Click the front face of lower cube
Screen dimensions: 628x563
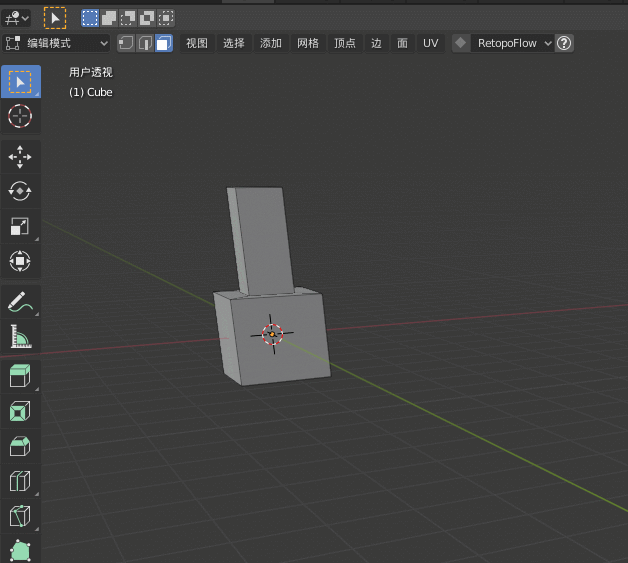tap(281, 338)
